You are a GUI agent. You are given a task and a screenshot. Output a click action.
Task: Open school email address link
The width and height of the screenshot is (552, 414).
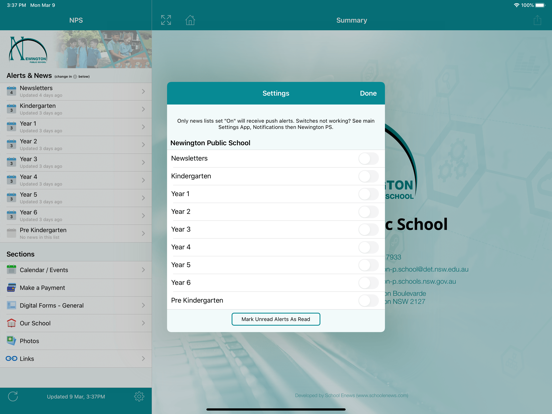pos(427,269)
